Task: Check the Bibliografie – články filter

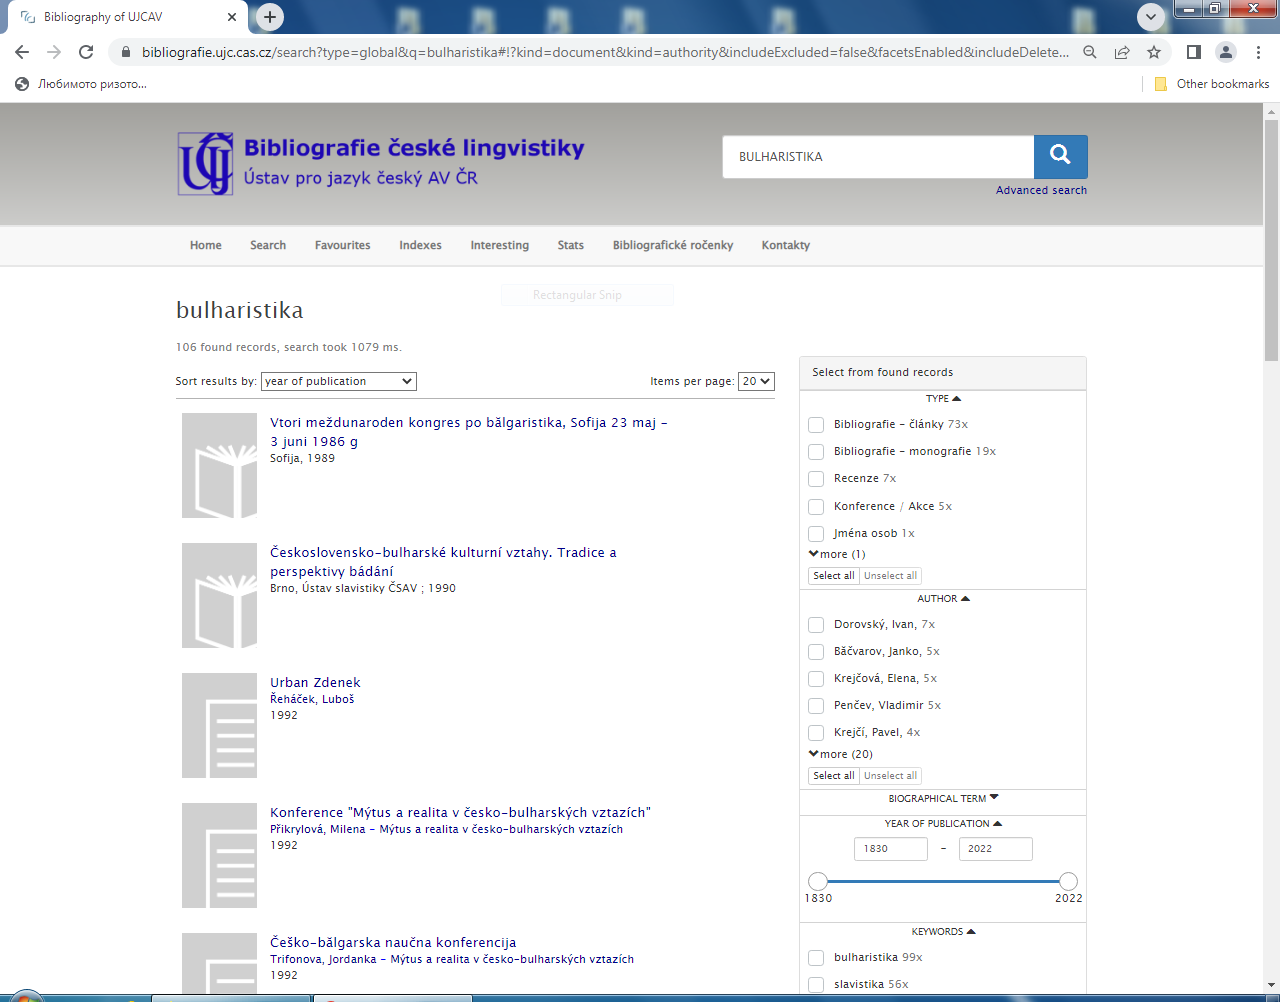Action: 816,425
